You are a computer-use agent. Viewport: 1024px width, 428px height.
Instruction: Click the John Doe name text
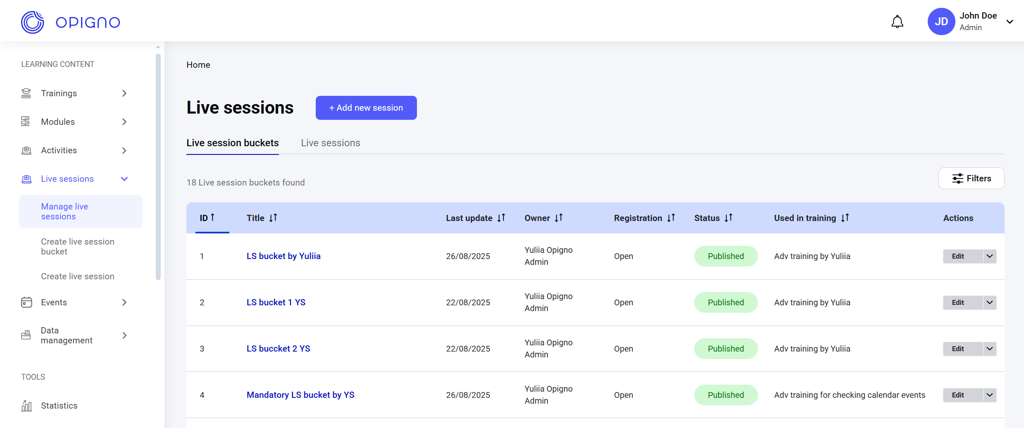[978, 16]
